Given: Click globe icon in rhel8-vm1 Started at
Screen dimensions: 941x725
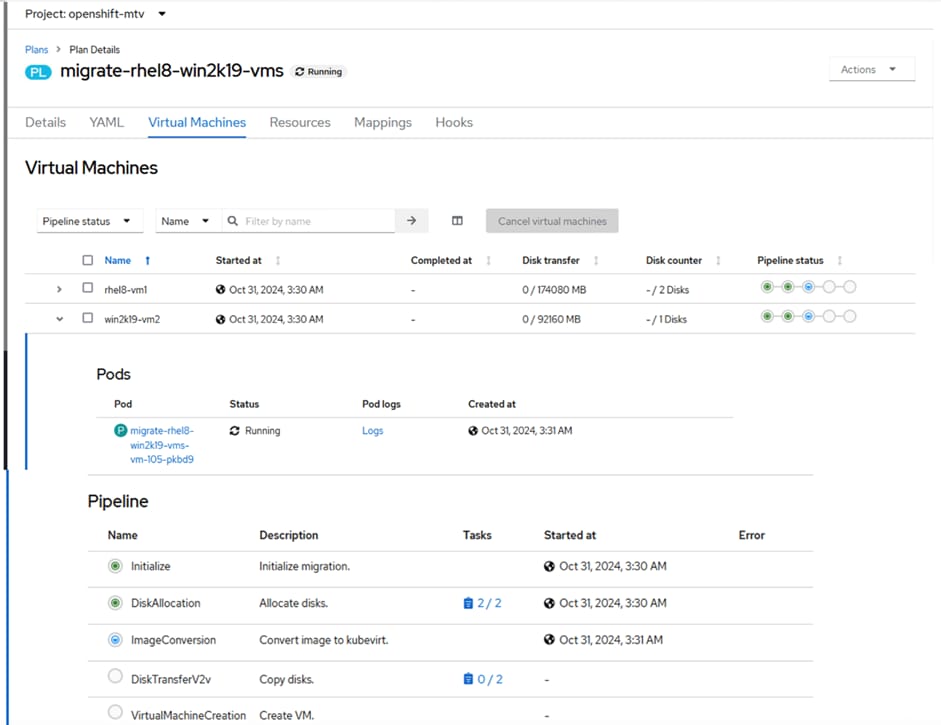Looking at the screenshot, I should pos(221,290).
